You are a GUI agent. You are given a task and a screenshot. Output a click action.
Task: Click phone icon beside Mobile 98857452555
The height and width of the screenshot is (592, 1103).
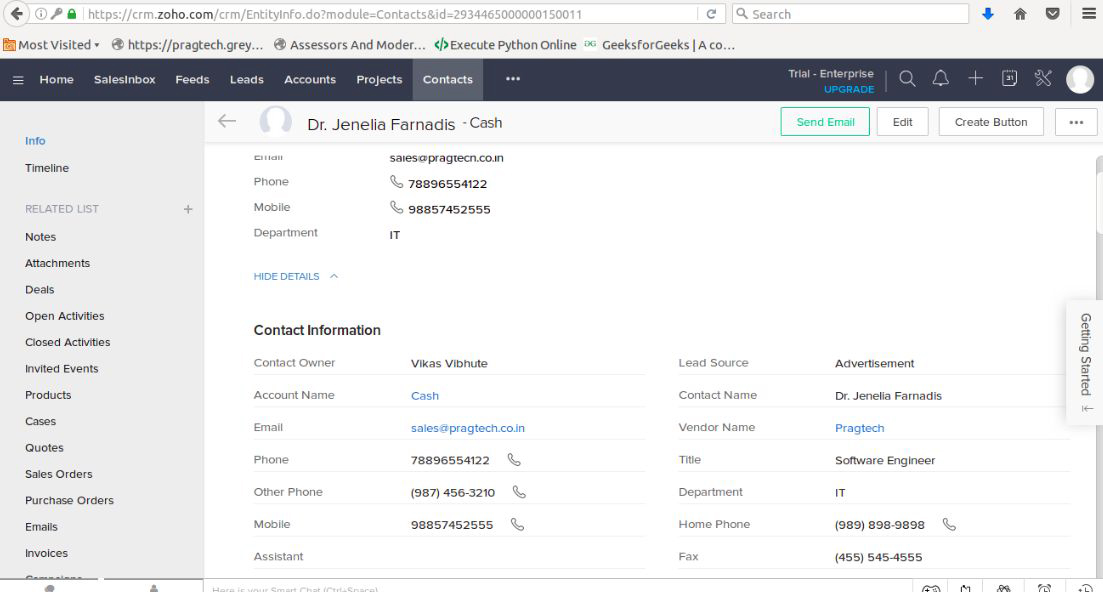pyautogui.click(x=517, y=525)
